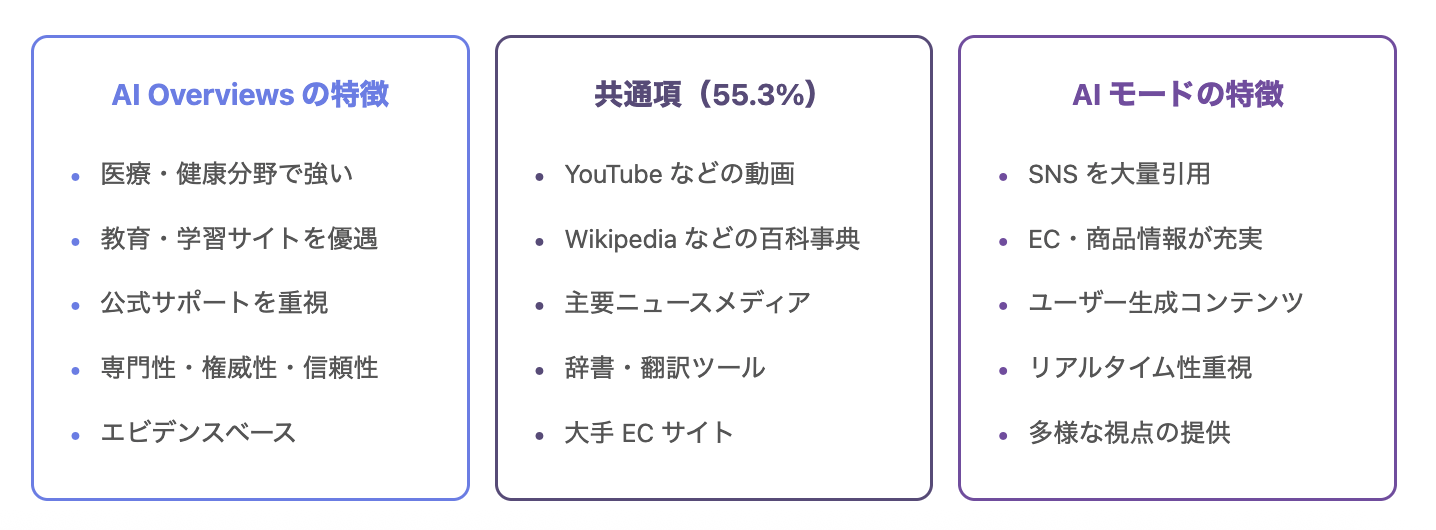Image resolution: width=1436 pixels, height=530 pixels.
Task: Click the "公式サポートを重視" bullet text
Action: point(214,303)
